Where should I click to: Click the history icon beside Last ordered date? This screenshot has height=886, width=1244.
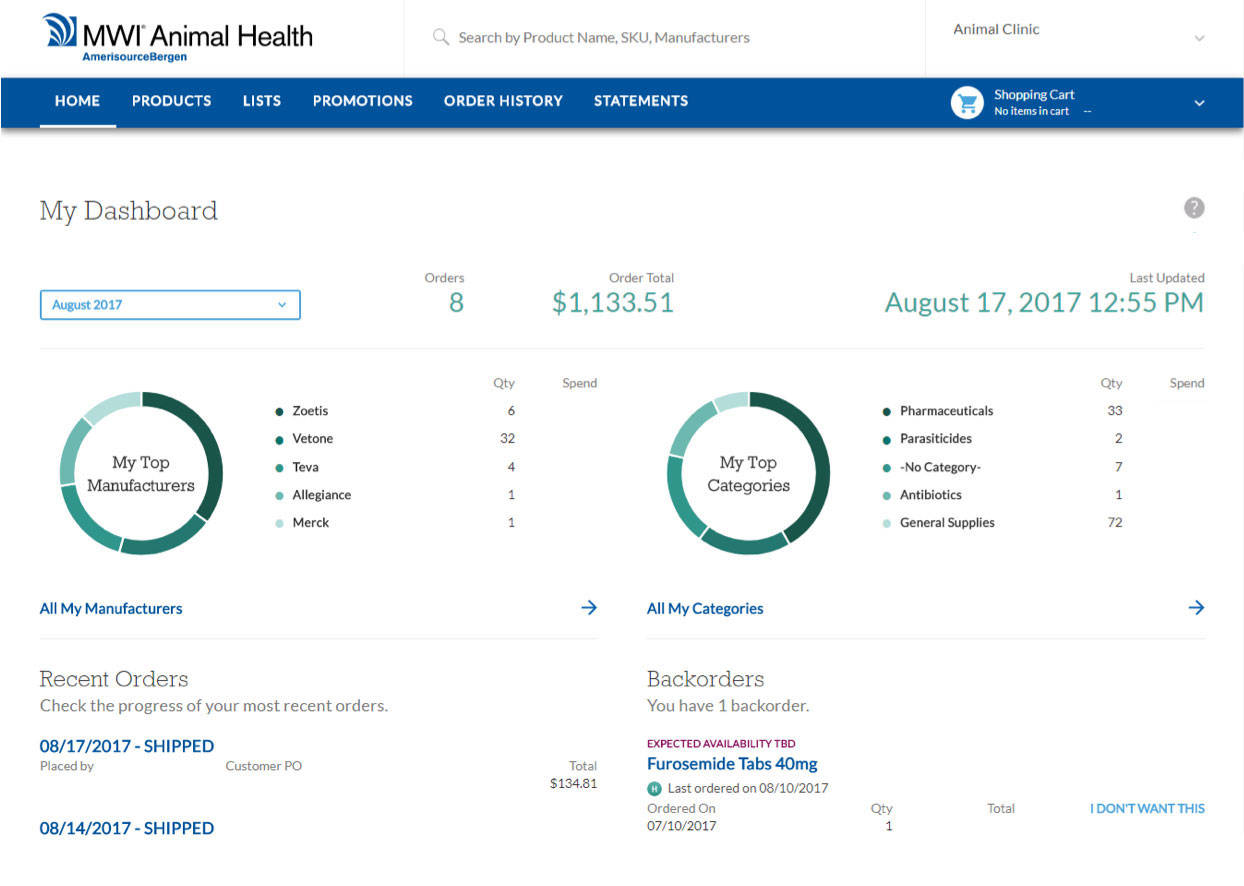coord(654,788)
